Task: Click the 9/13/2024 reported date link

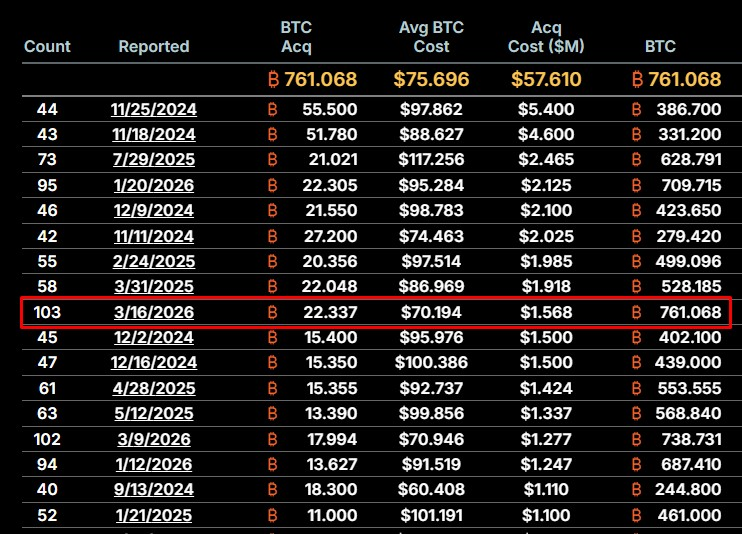Action: (153, 490)
